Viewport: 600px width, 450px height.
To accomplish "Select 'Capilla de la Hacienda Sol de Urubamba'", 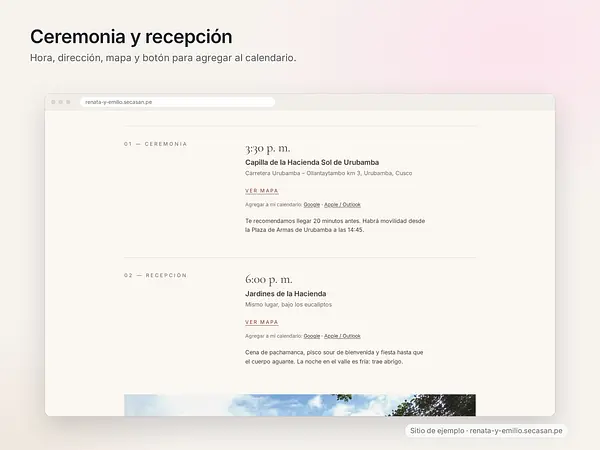I will coord(312,162).
